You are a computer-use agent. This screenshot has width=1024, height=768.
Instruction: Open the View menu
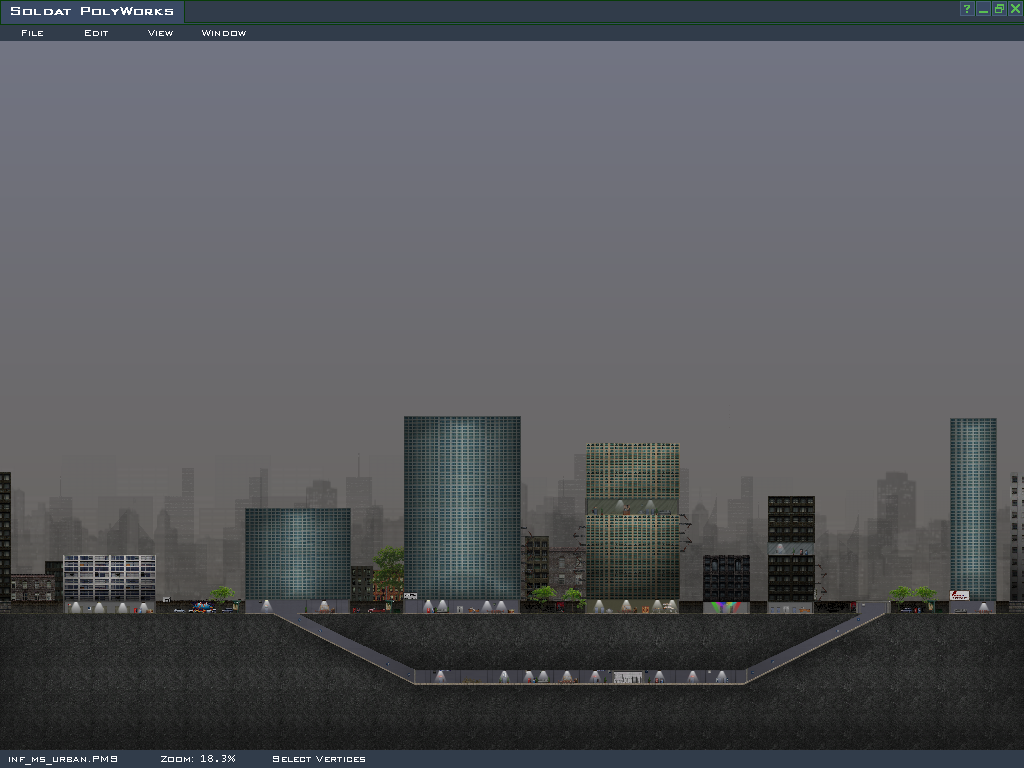[160, 33]
